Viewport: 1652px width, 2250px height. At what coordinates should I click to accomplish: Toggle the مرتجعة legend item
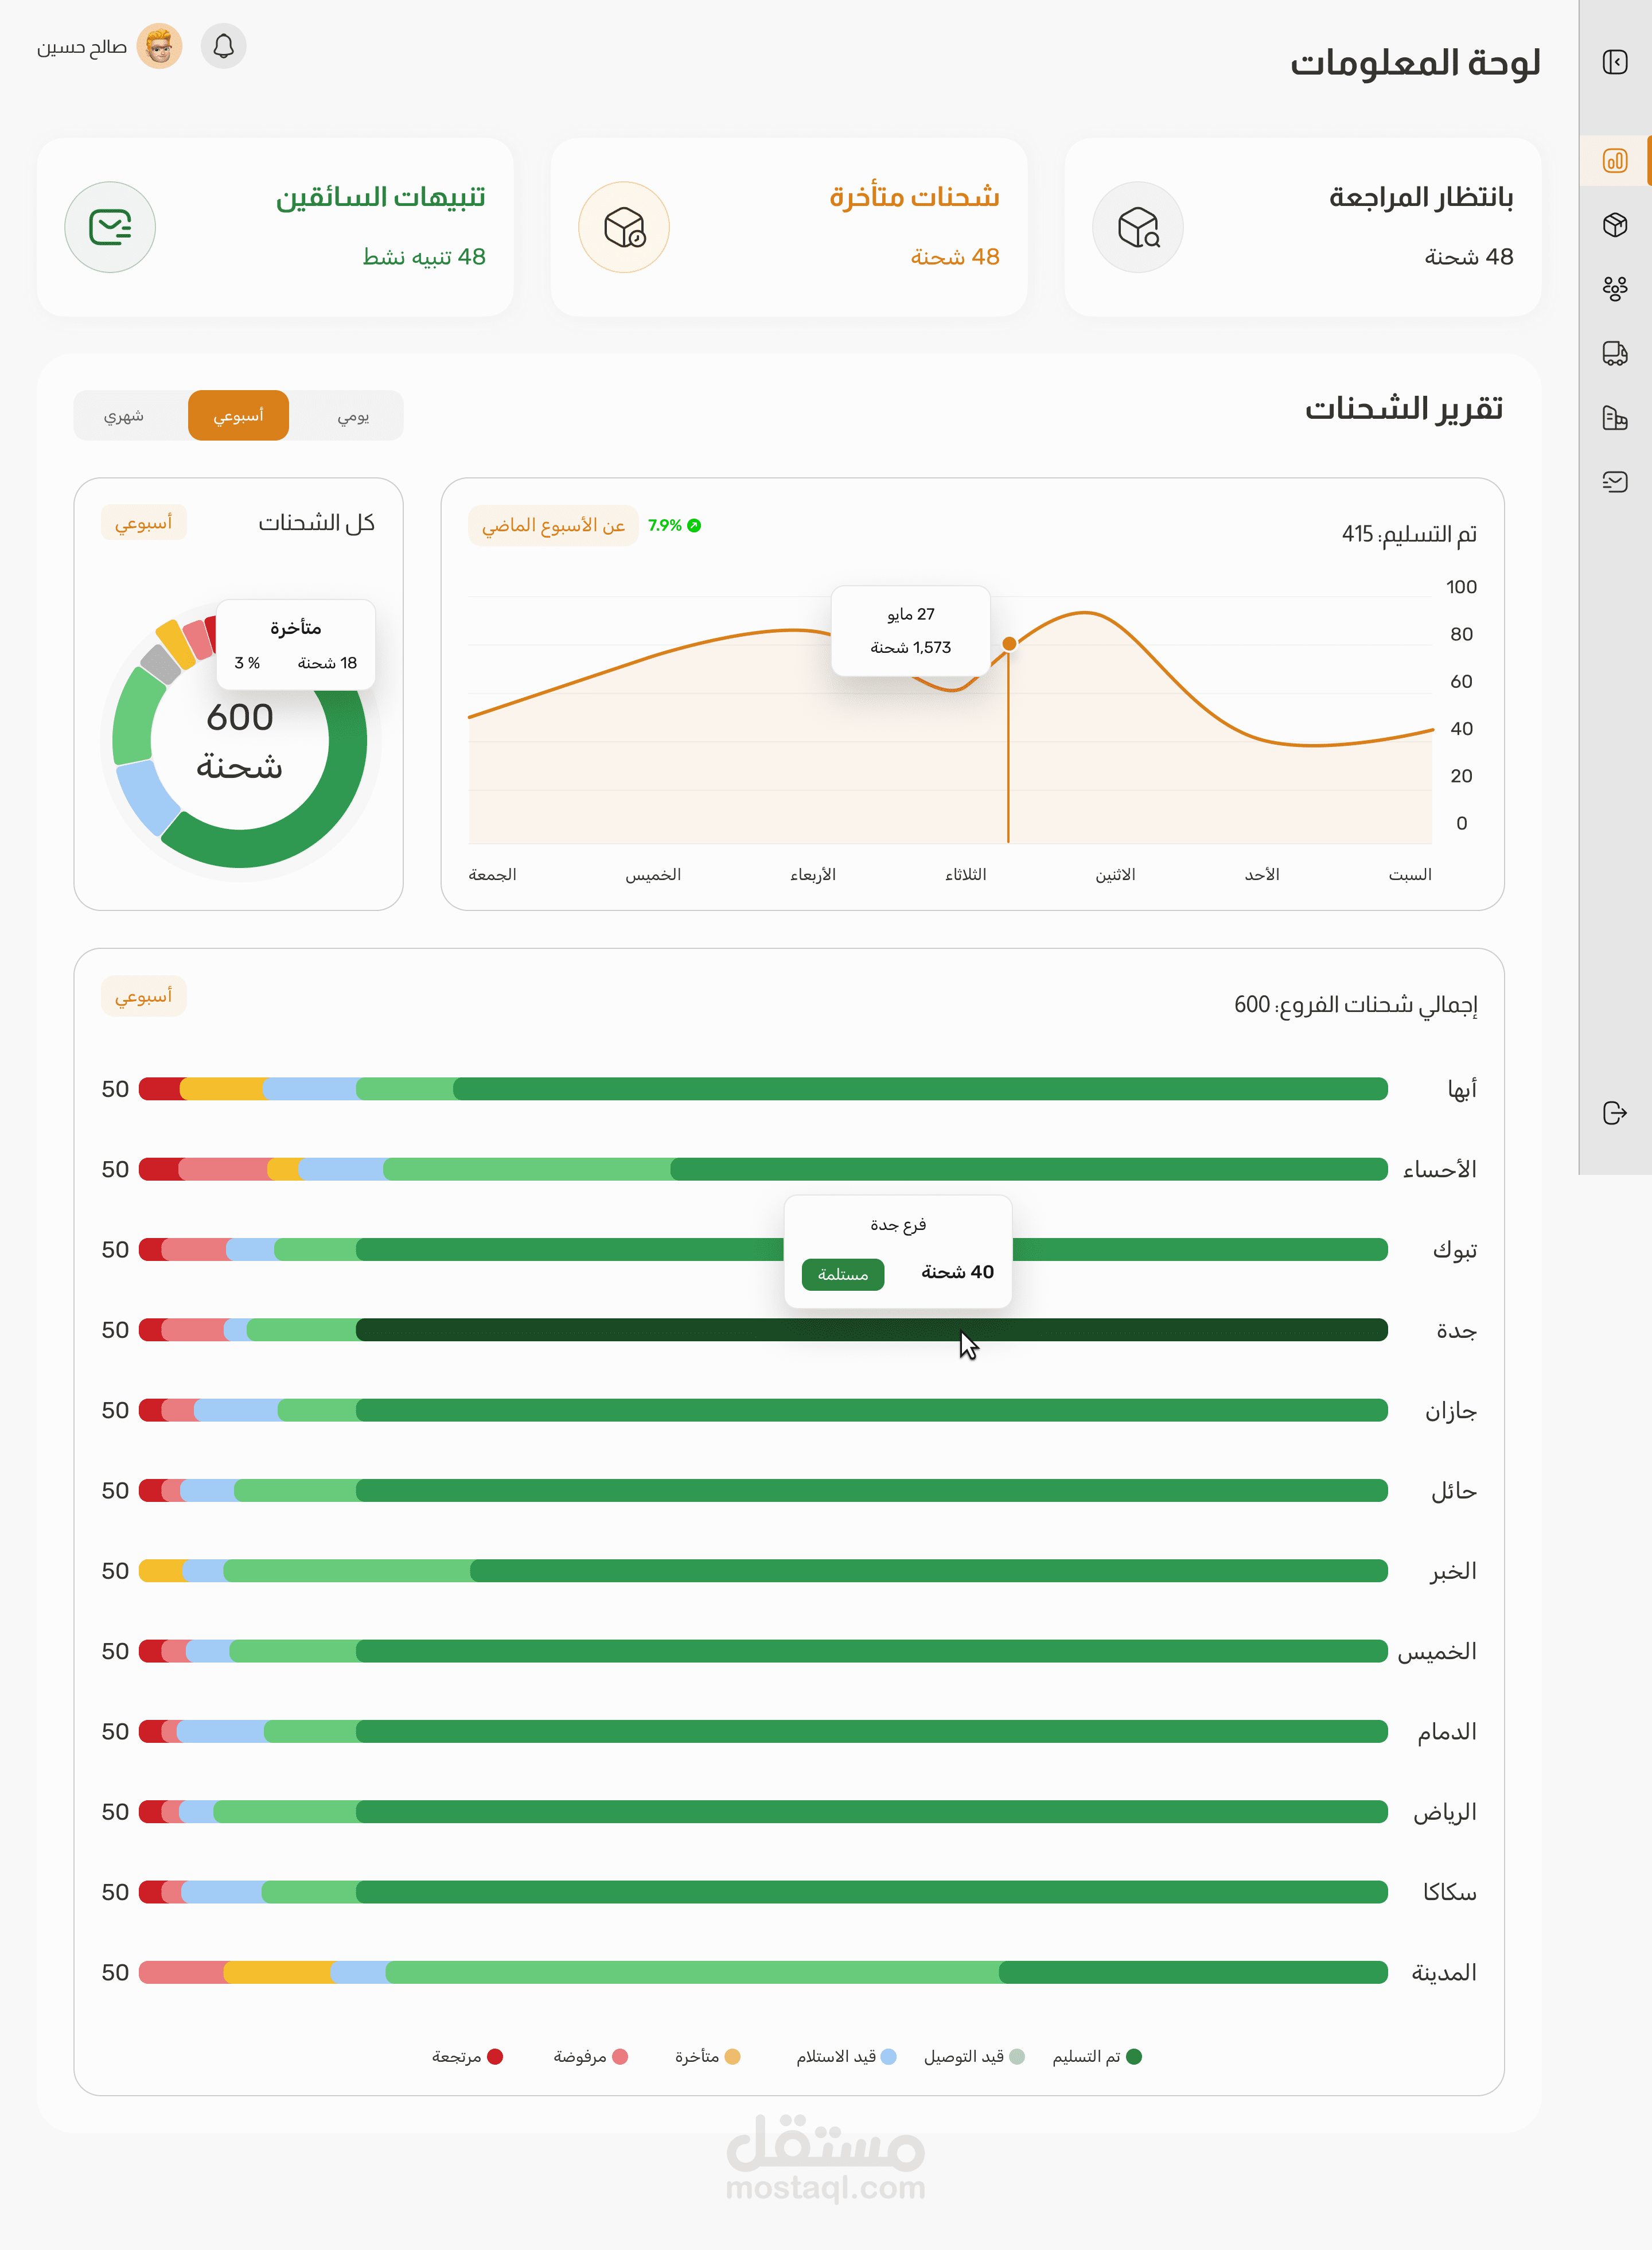point(467,2056)
